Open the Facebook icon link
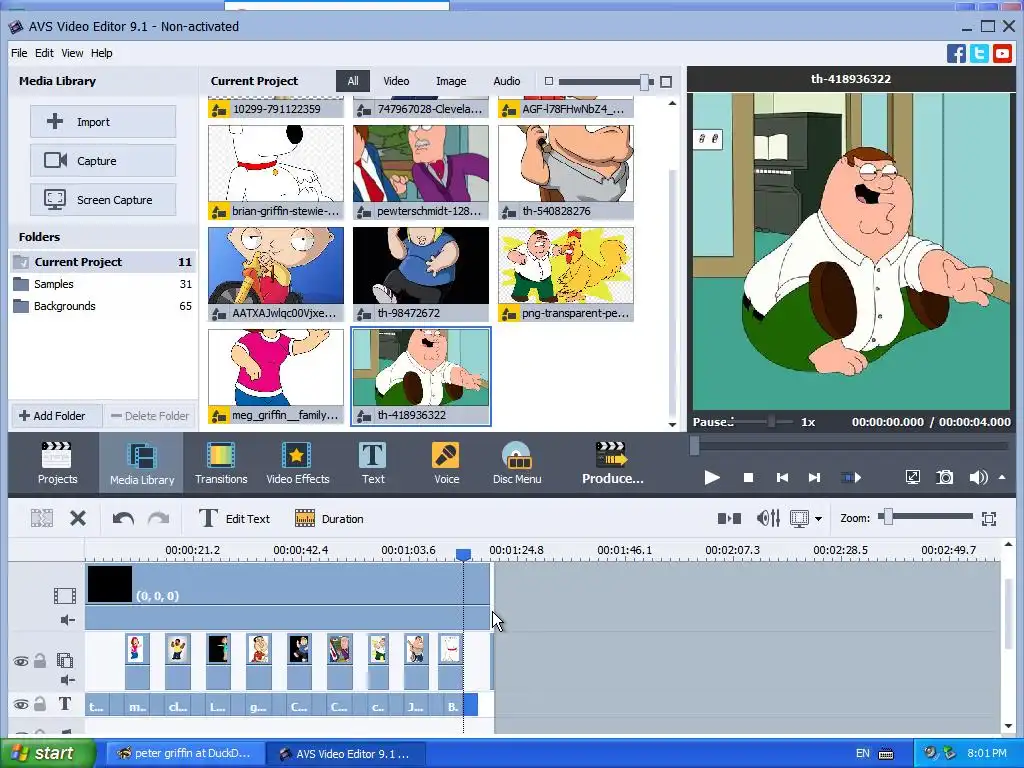1024x768 pixels. (x=956, y=53)
